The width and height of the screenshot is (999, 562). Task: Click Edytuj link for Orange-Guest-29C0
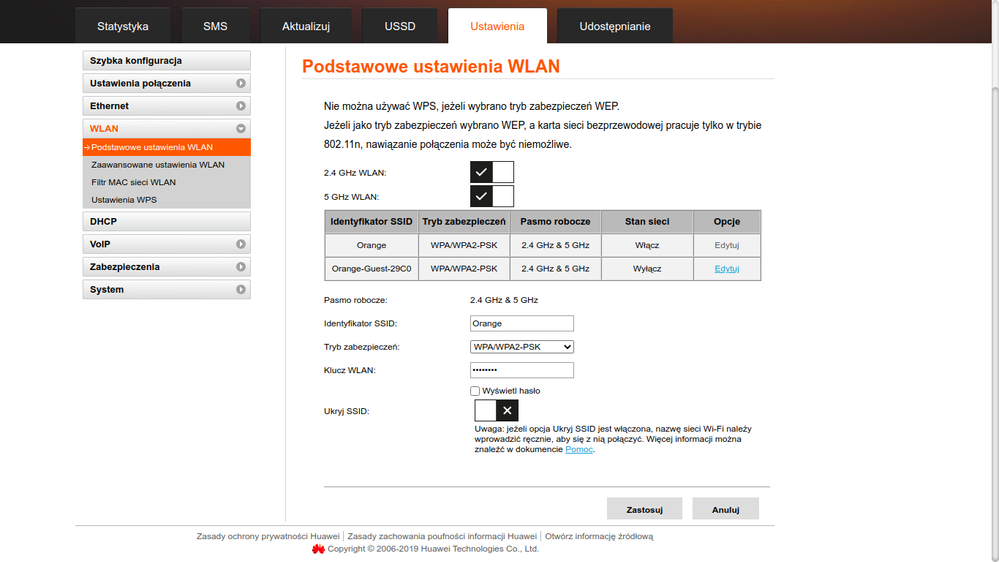[726, 269]
